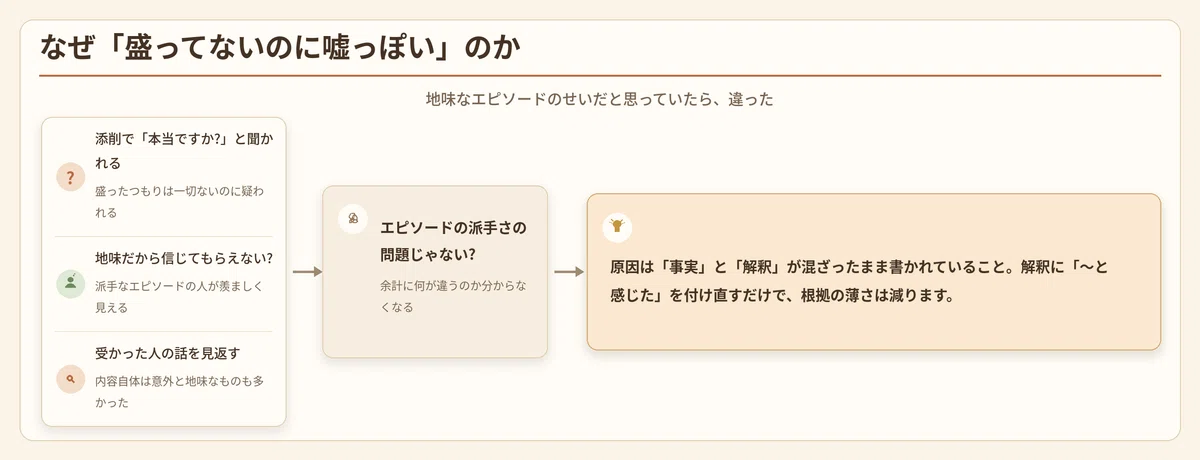
Task: Click the arrow between the list and middle card
Action: click(x=304, y=271)
